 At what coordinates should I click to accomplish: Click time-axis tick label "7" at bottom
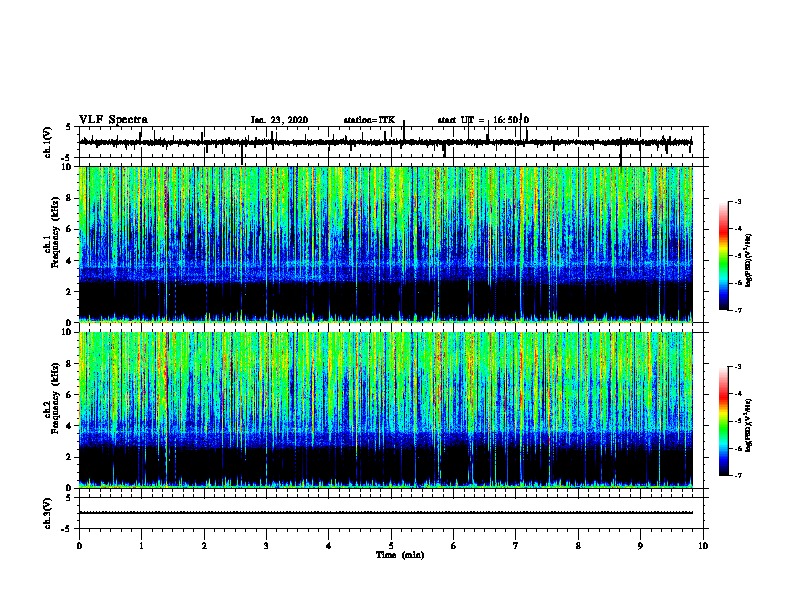pos(516,546)
